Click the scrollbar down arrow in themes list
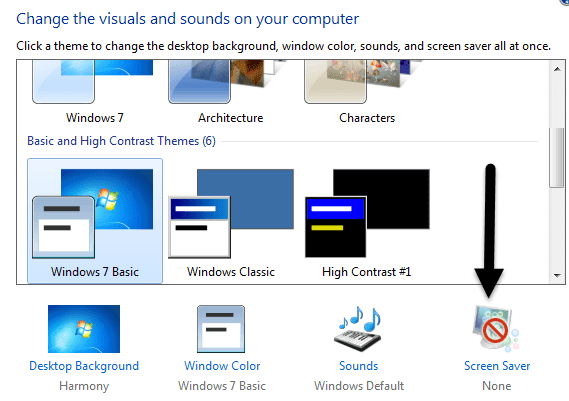Viewport: 569px width, 401px height. [x=557, y=276]
